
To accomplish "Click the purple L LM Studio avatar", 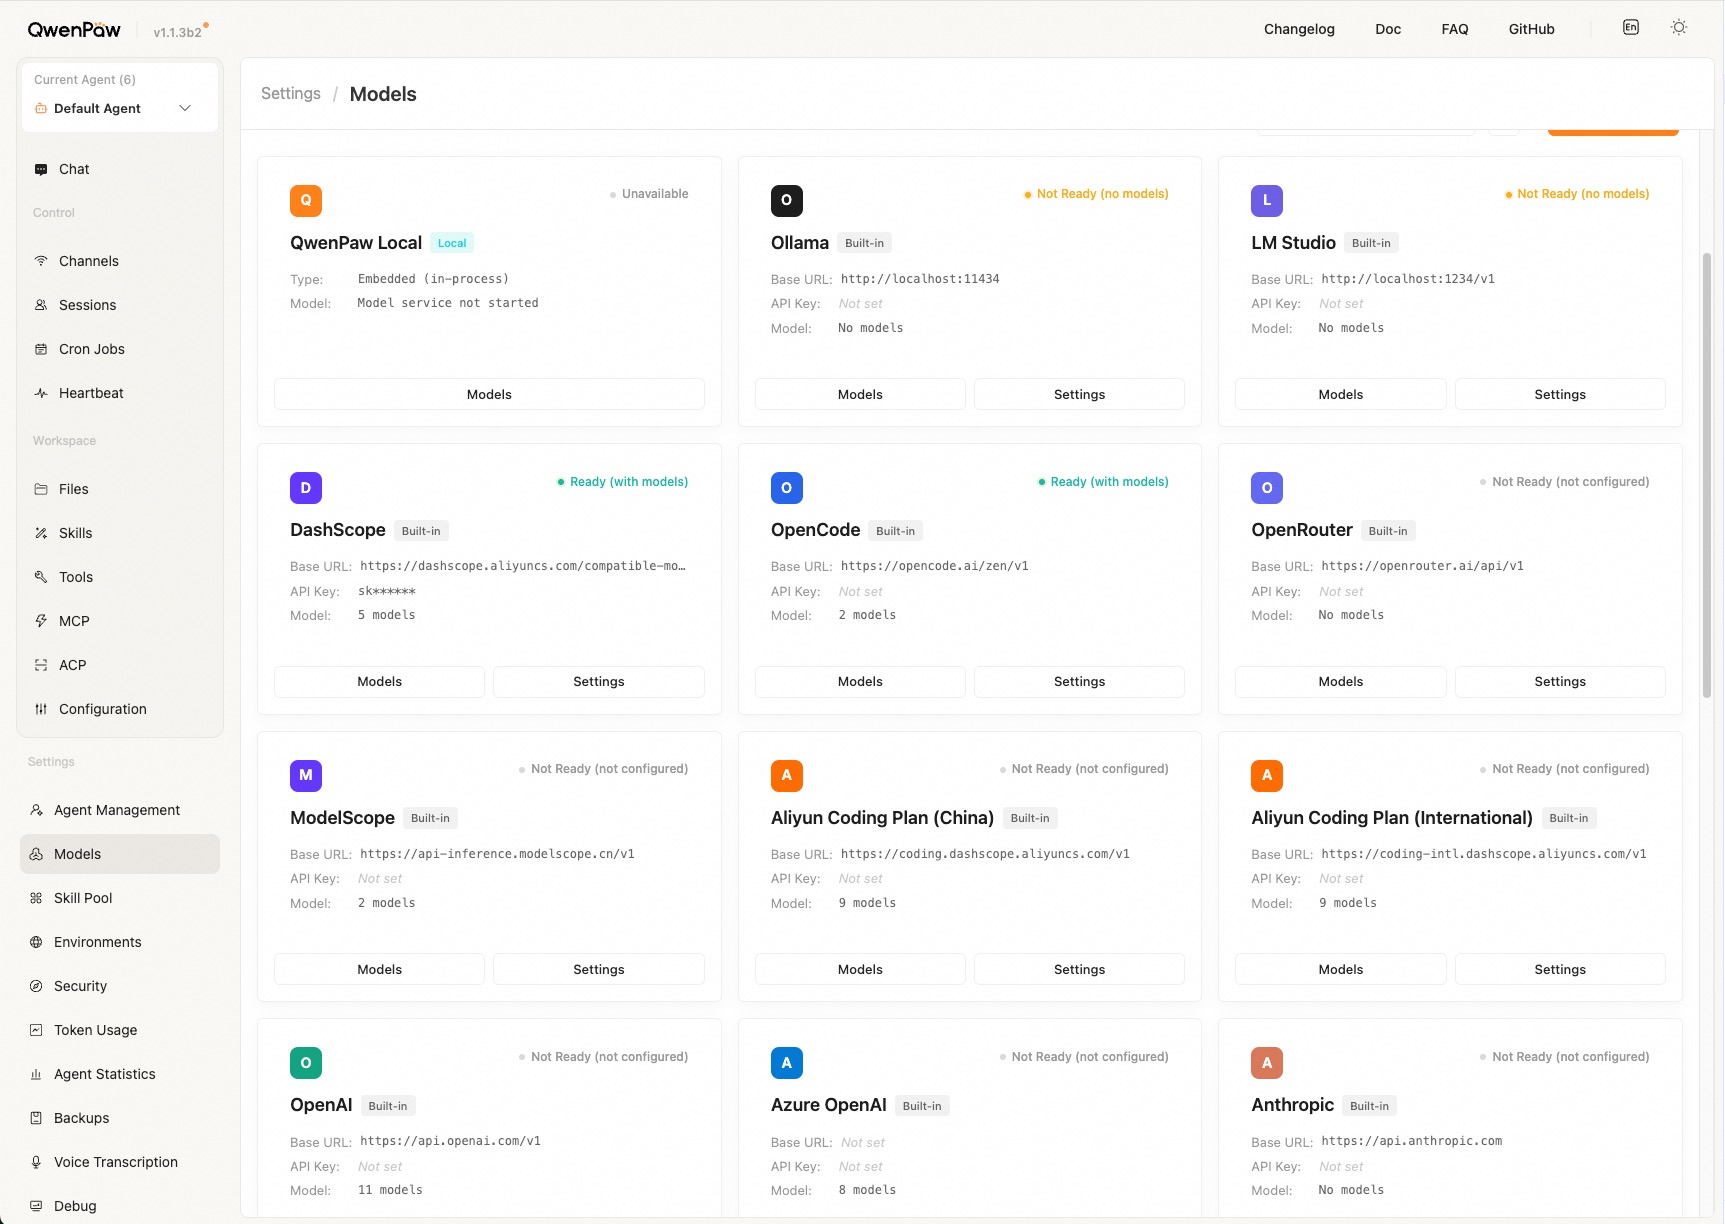I will (1267, 200).
